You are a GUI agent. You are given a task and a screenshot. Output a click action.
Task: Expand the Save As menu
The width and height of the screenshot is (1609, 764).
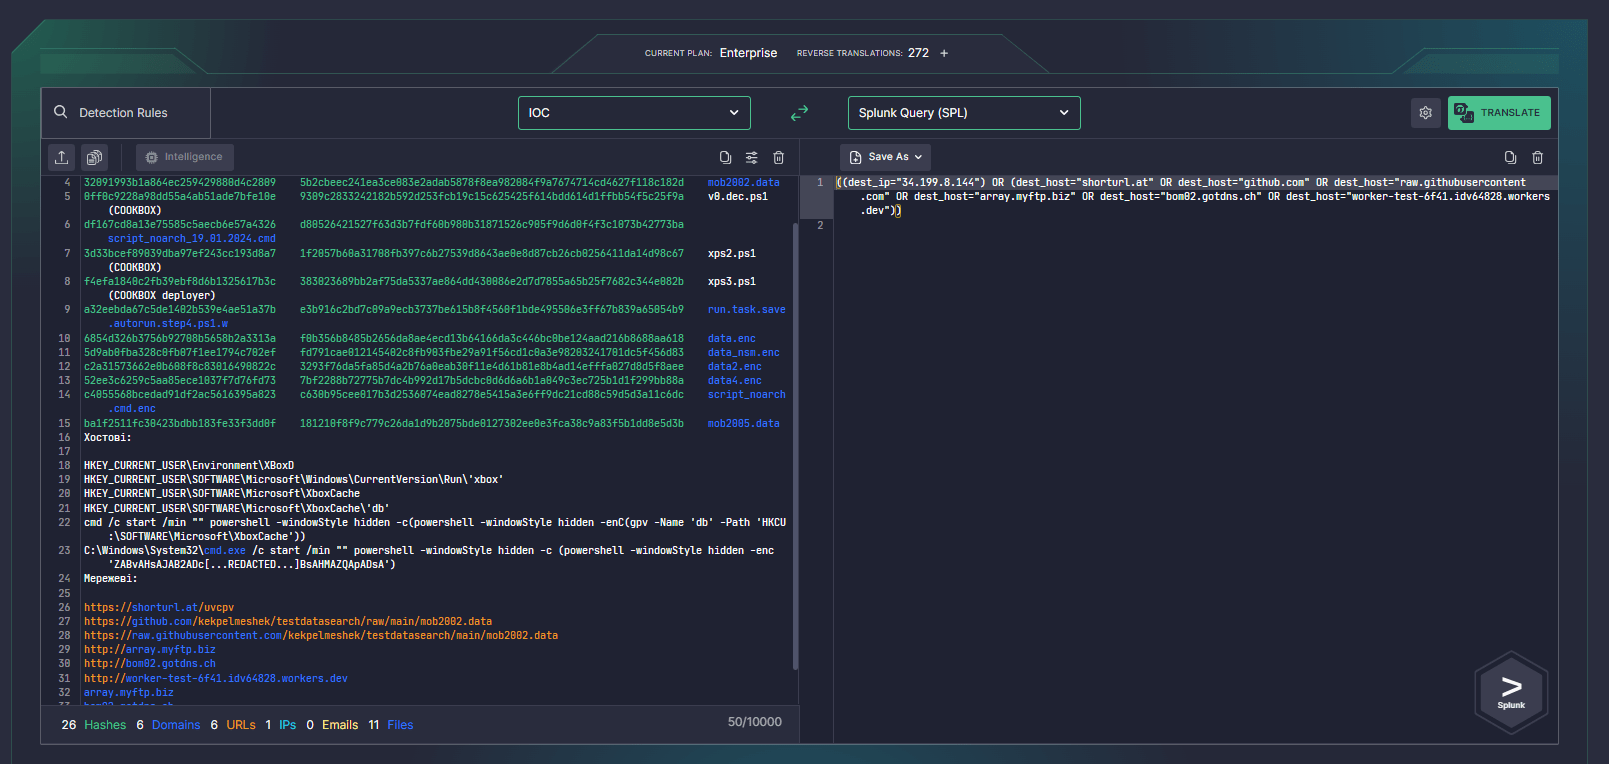coord(885,157)
